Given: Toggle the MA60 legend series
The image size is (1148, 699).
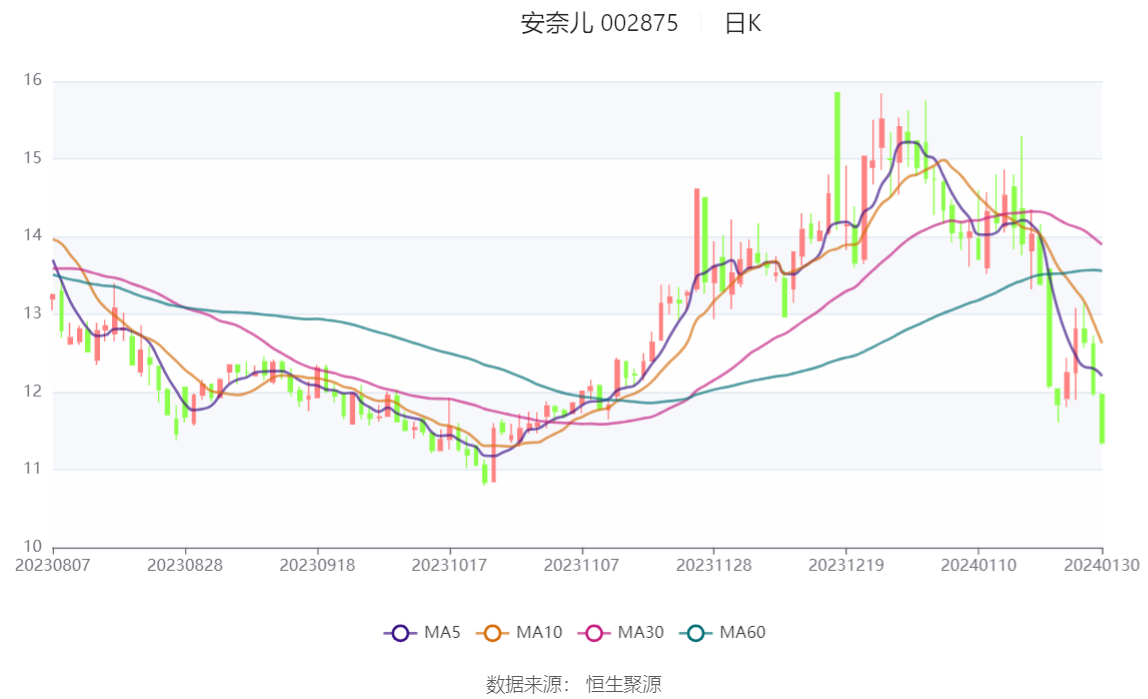Looking at the screenshot, I should coord(723,632).
